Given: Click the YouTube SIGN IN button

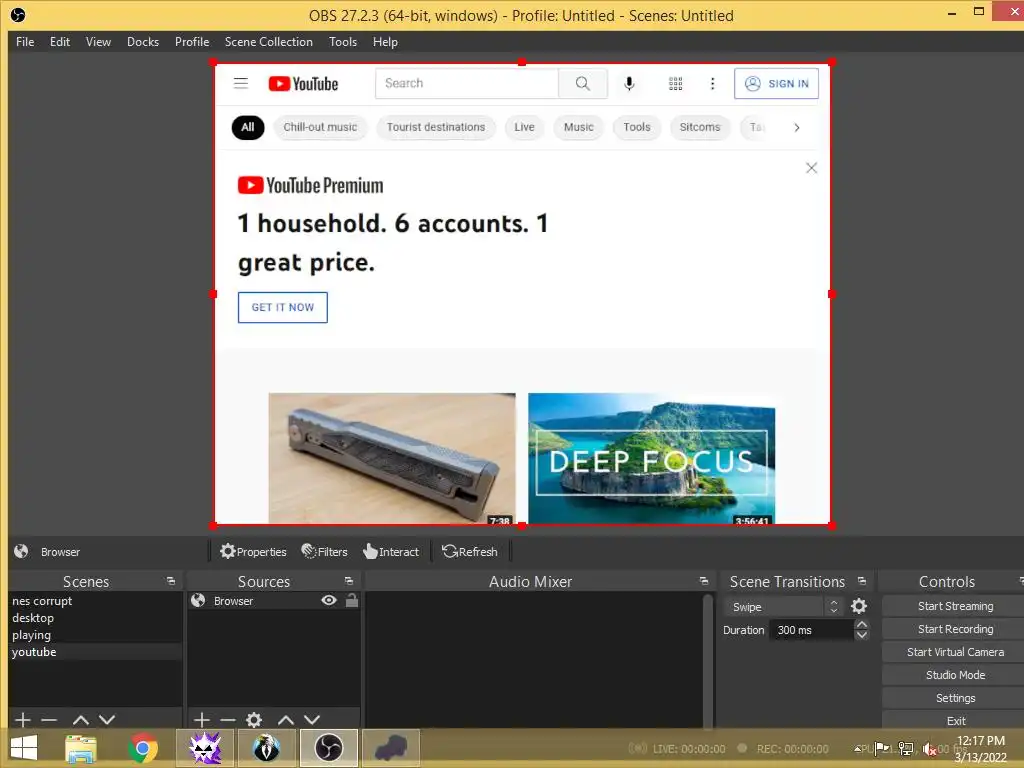Looking at the screenshot, I should pyautogui.click(x=776, y=84).
